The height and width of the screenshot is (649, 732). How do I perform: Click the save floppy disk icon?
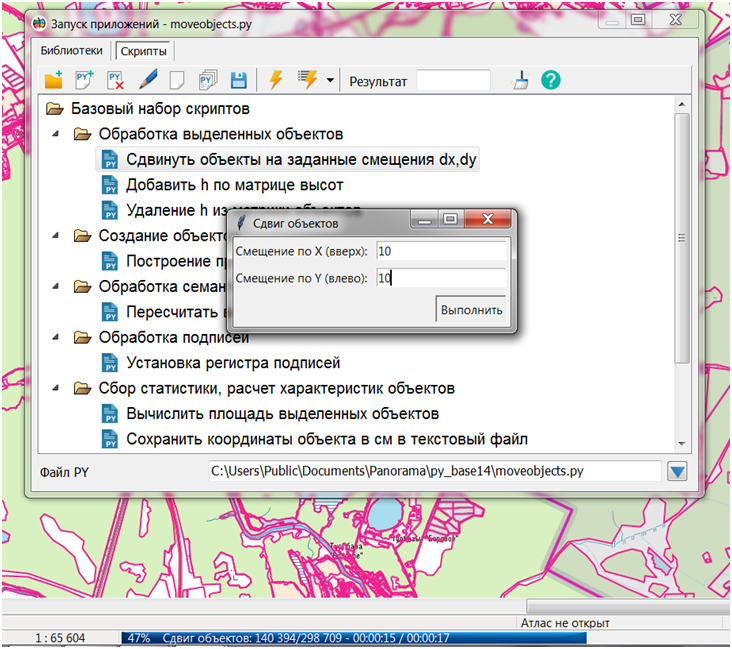coord(239,80)
